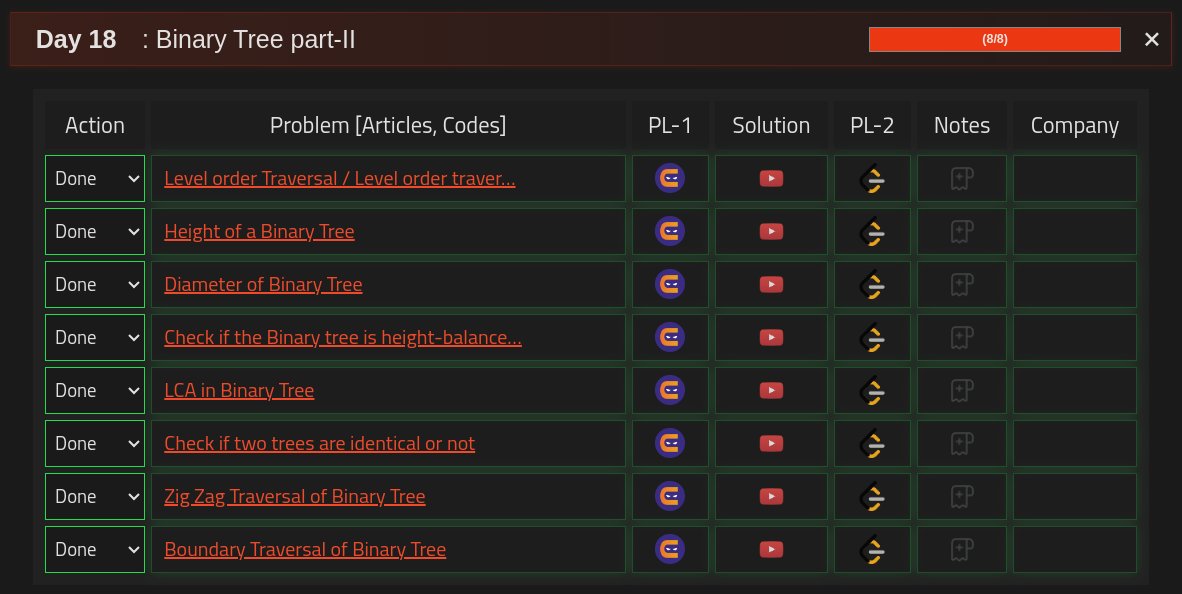The width and height of the screenshot is (1182, 594).
Task: Click the PL-1 column header
Action: coord(670,125)
